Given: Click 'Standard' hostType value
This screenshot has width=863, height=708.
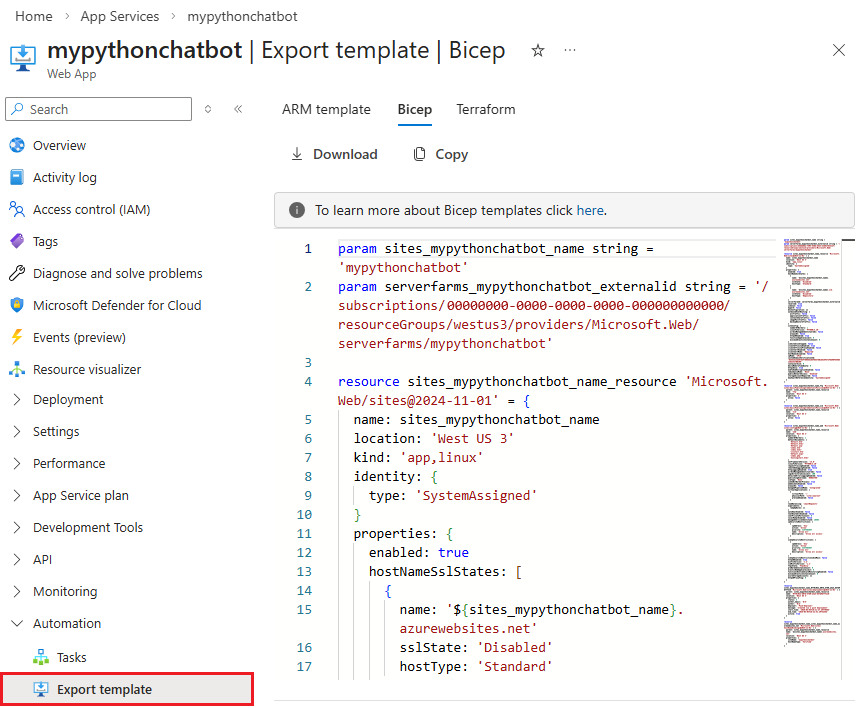Looking at the screenshot, I should click(515, 667).
